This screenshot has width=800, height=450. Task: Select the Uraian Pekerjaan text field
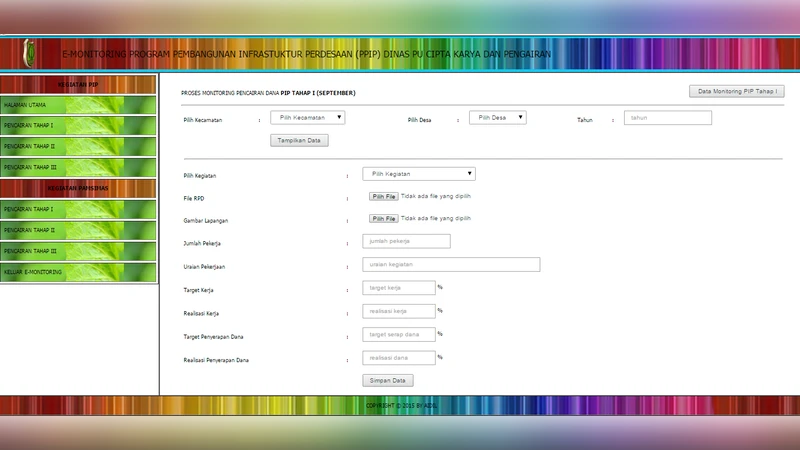point(451,265)
